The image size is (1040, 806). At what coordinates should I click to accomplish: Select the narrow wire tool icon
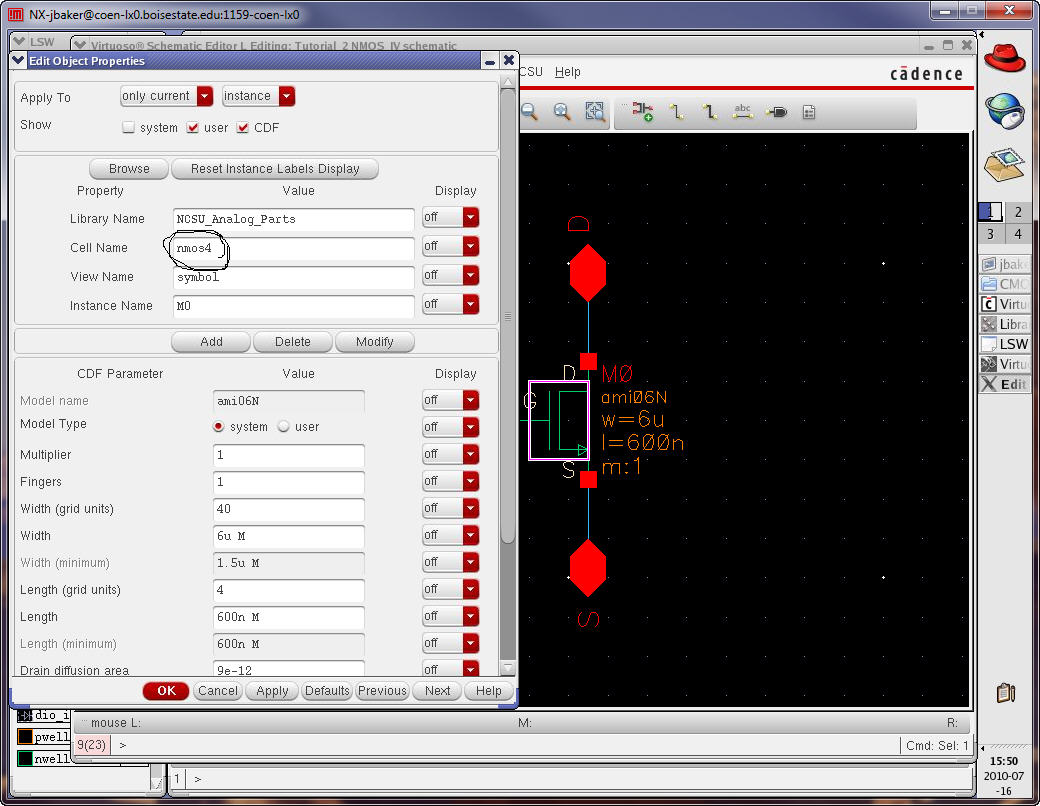point(677,112)
